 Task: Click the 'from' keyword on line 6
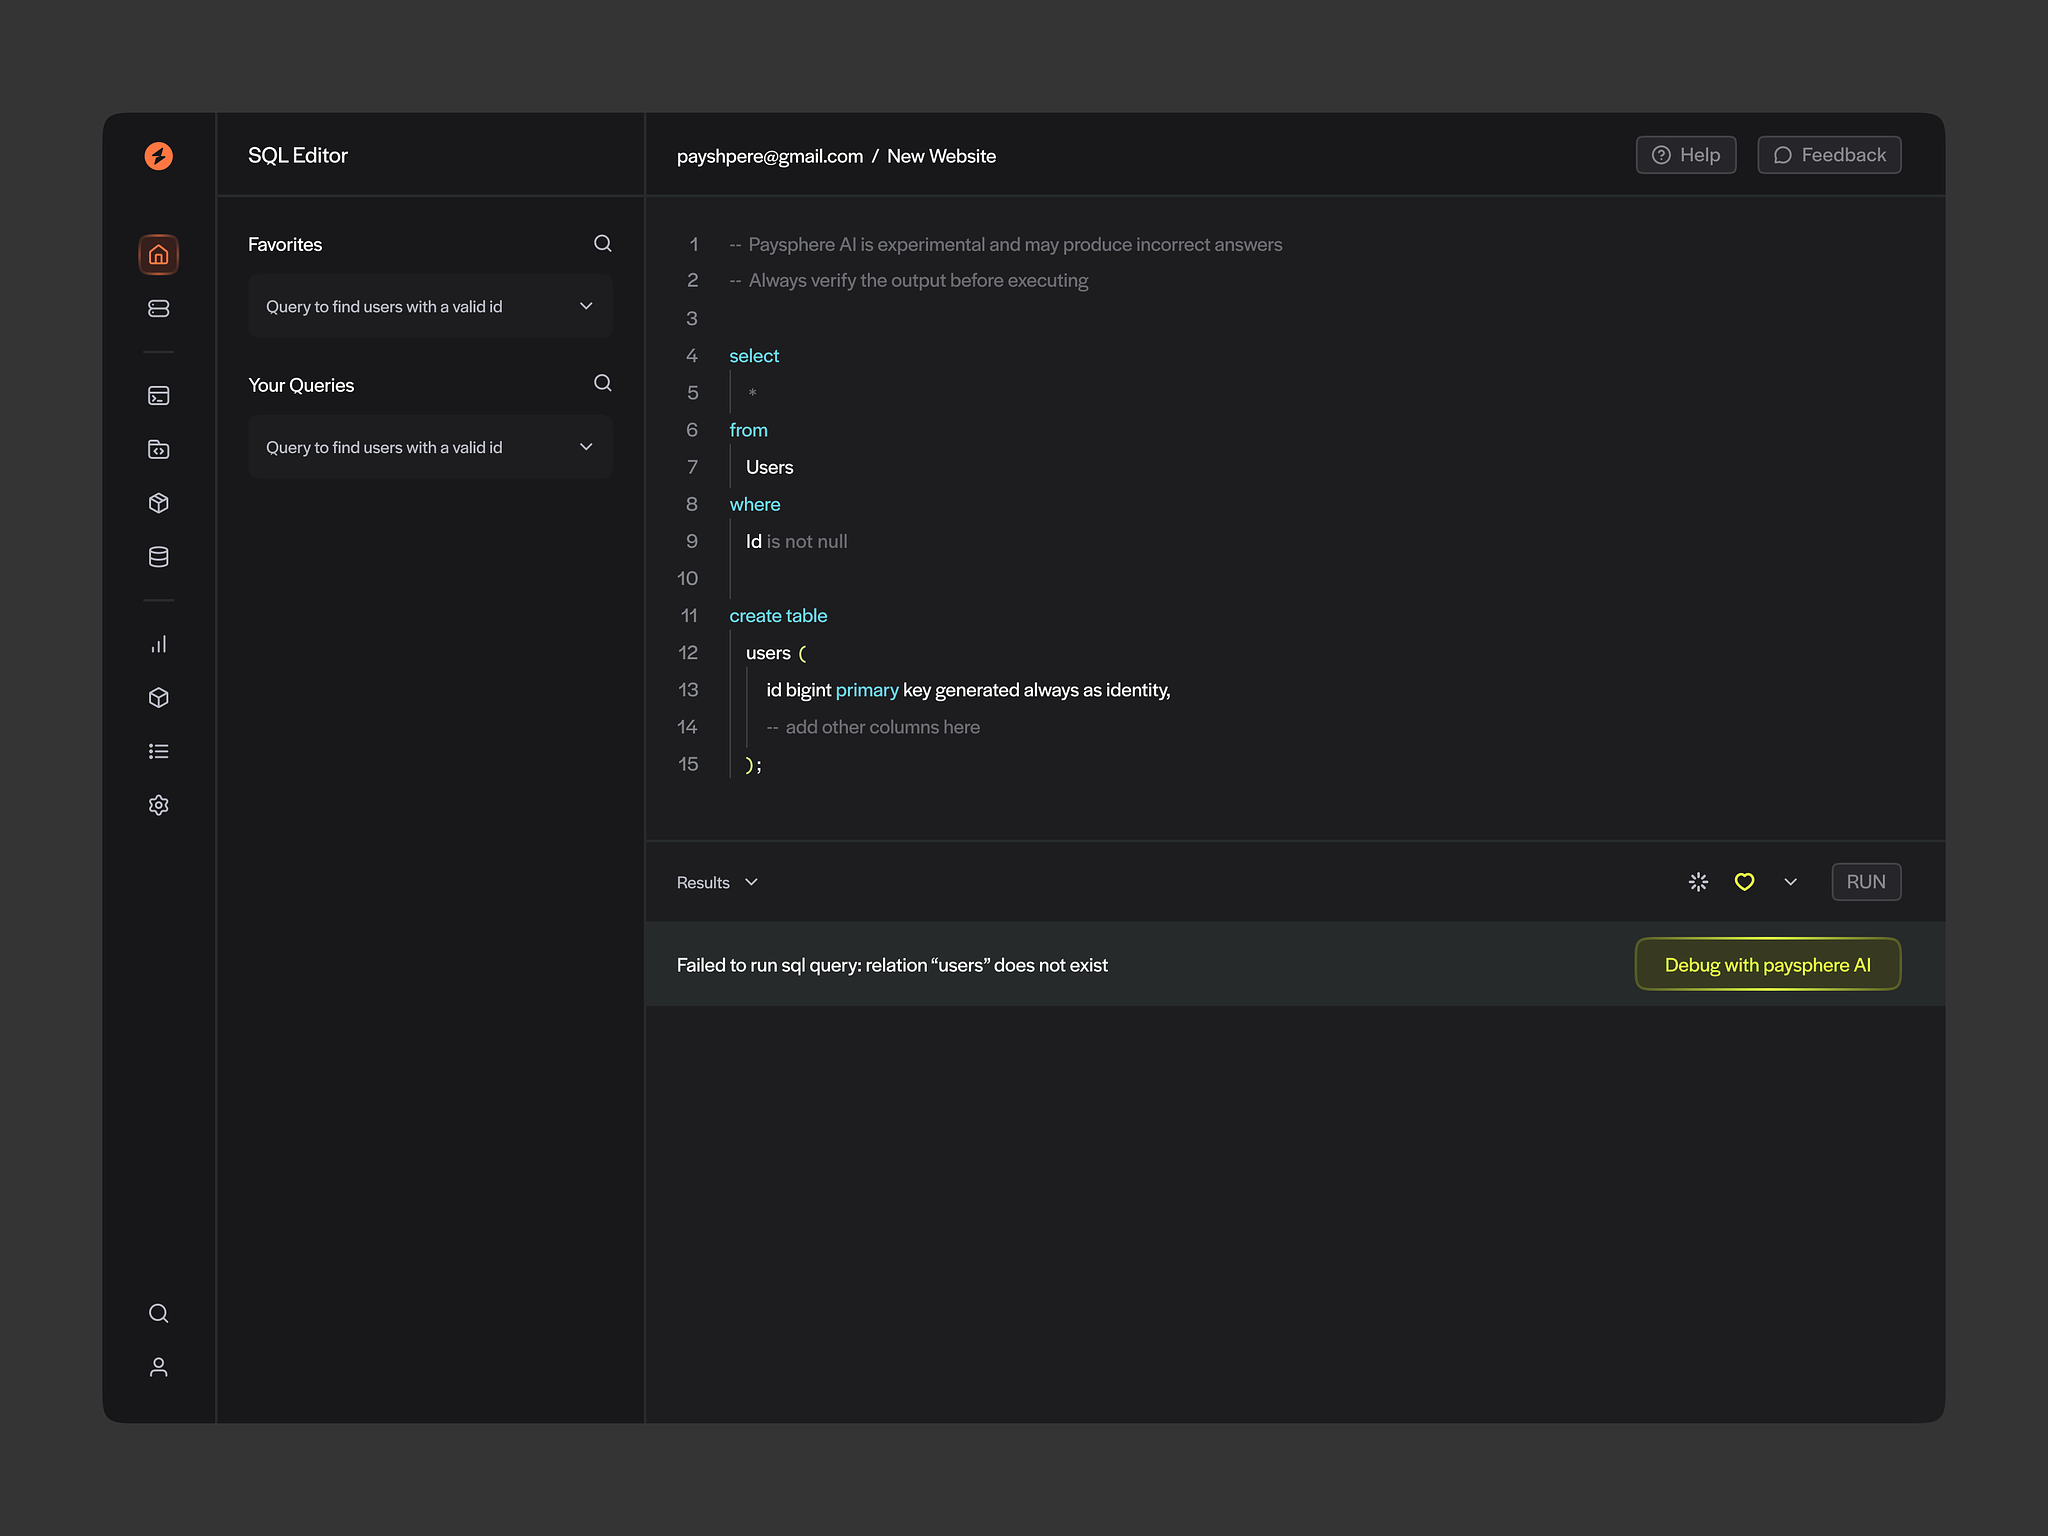pyautogui.click(x=748, y=430)
